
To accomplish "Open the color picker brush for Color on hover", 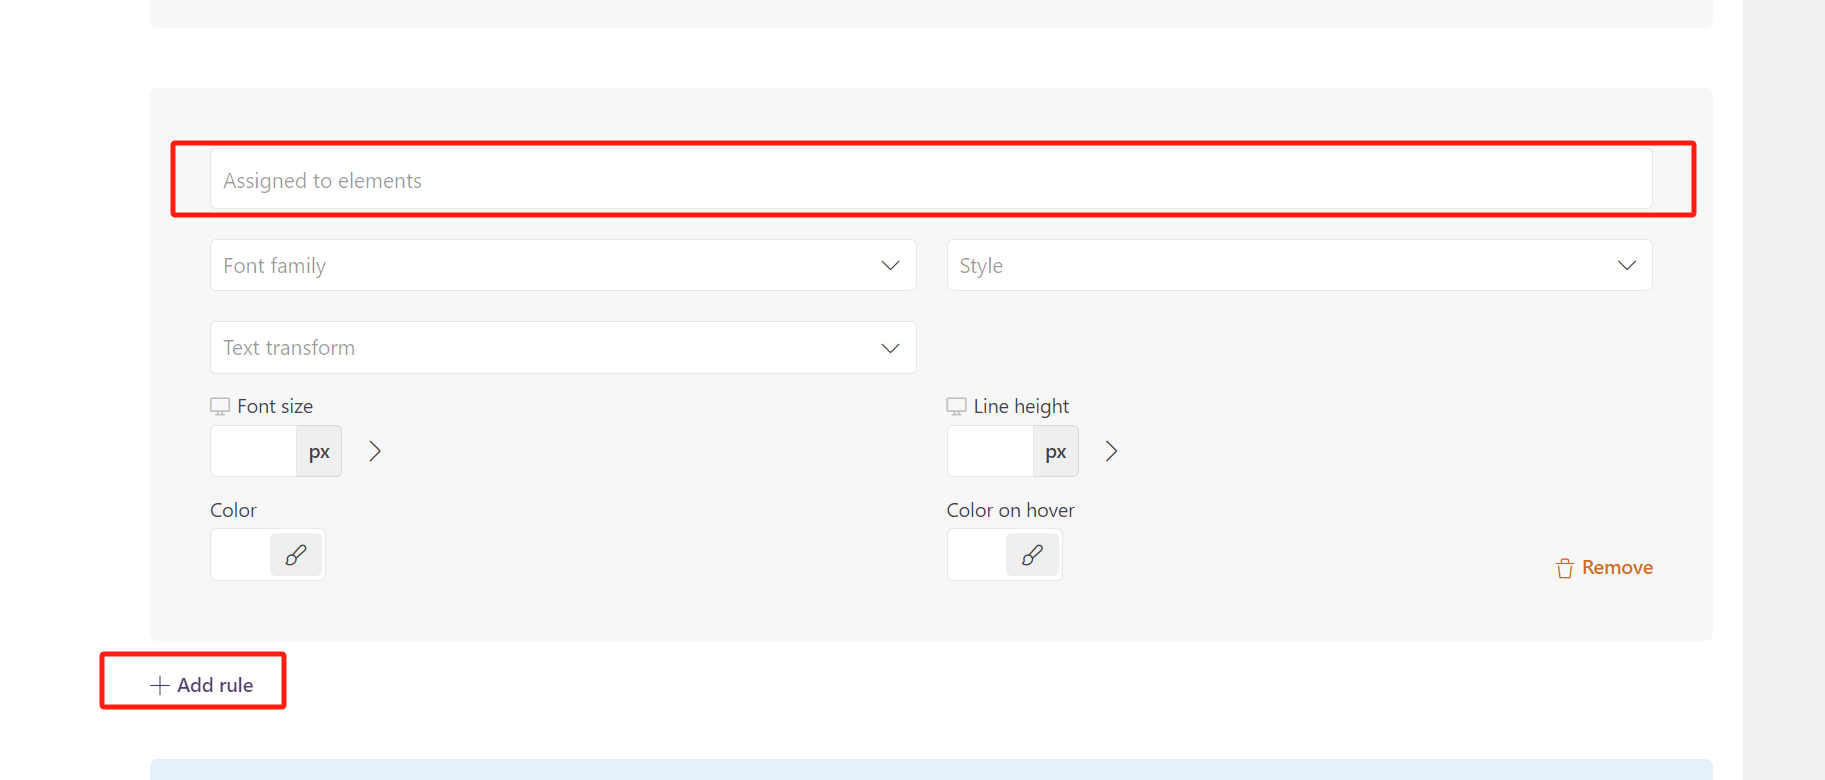I will pos(1032,555).
